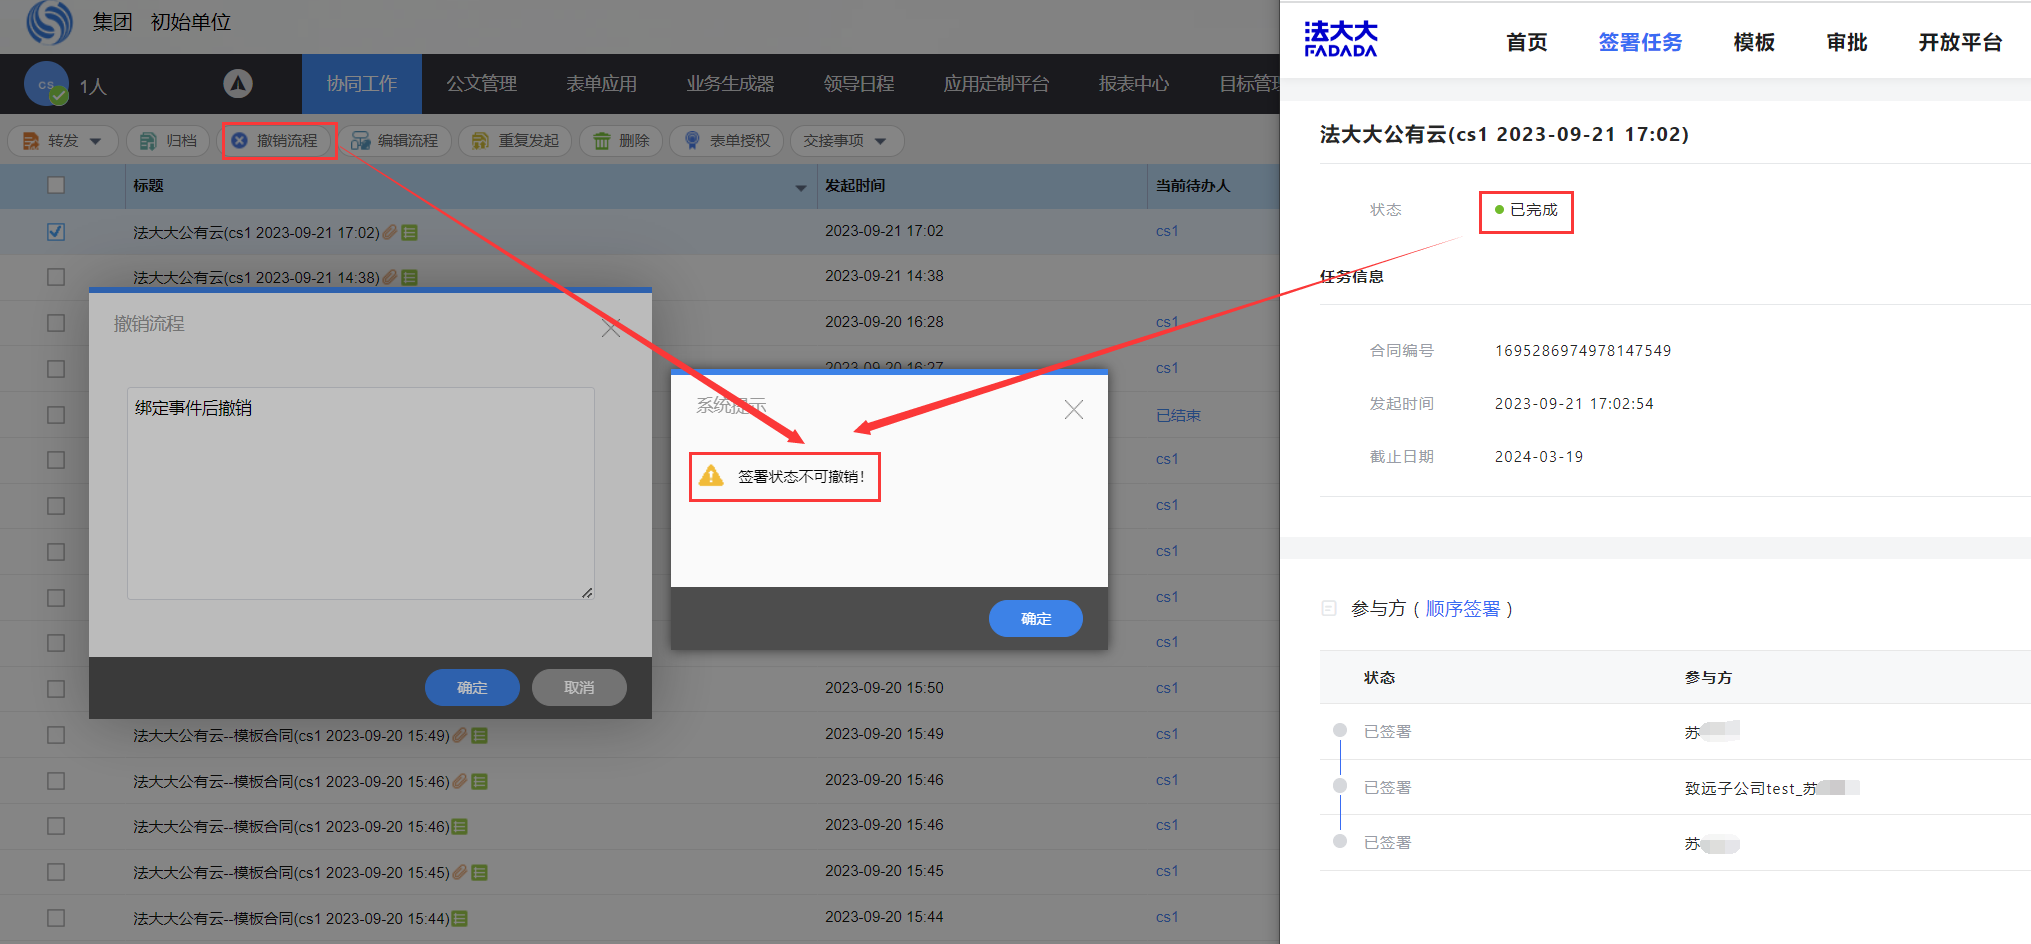Open the 表单应用 menu tab
The height and width of the screenshot is (944, 2031).
click(601, 84)
